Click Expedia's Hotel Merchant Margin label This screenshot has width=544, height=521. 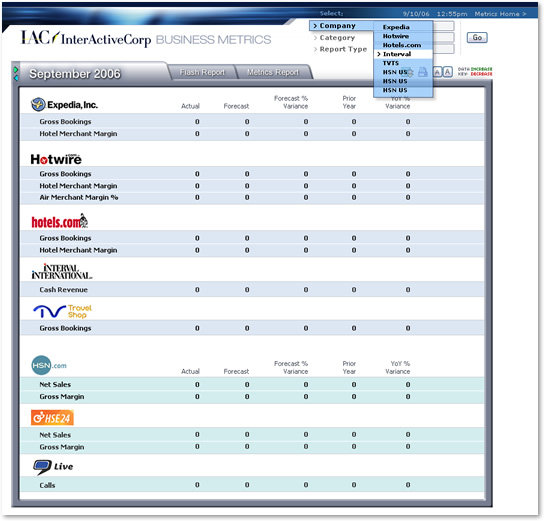pyautogui.click(x=78, y=134)
